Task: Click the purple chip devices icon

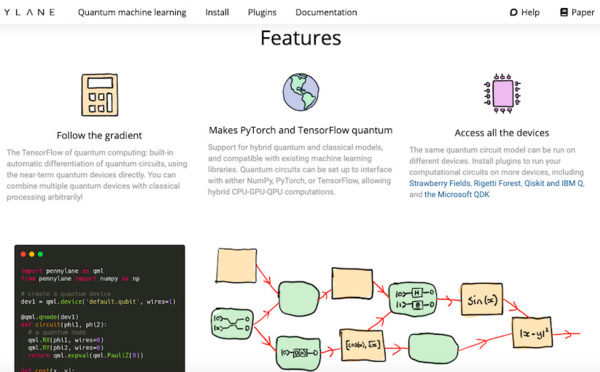Action: 502,94
